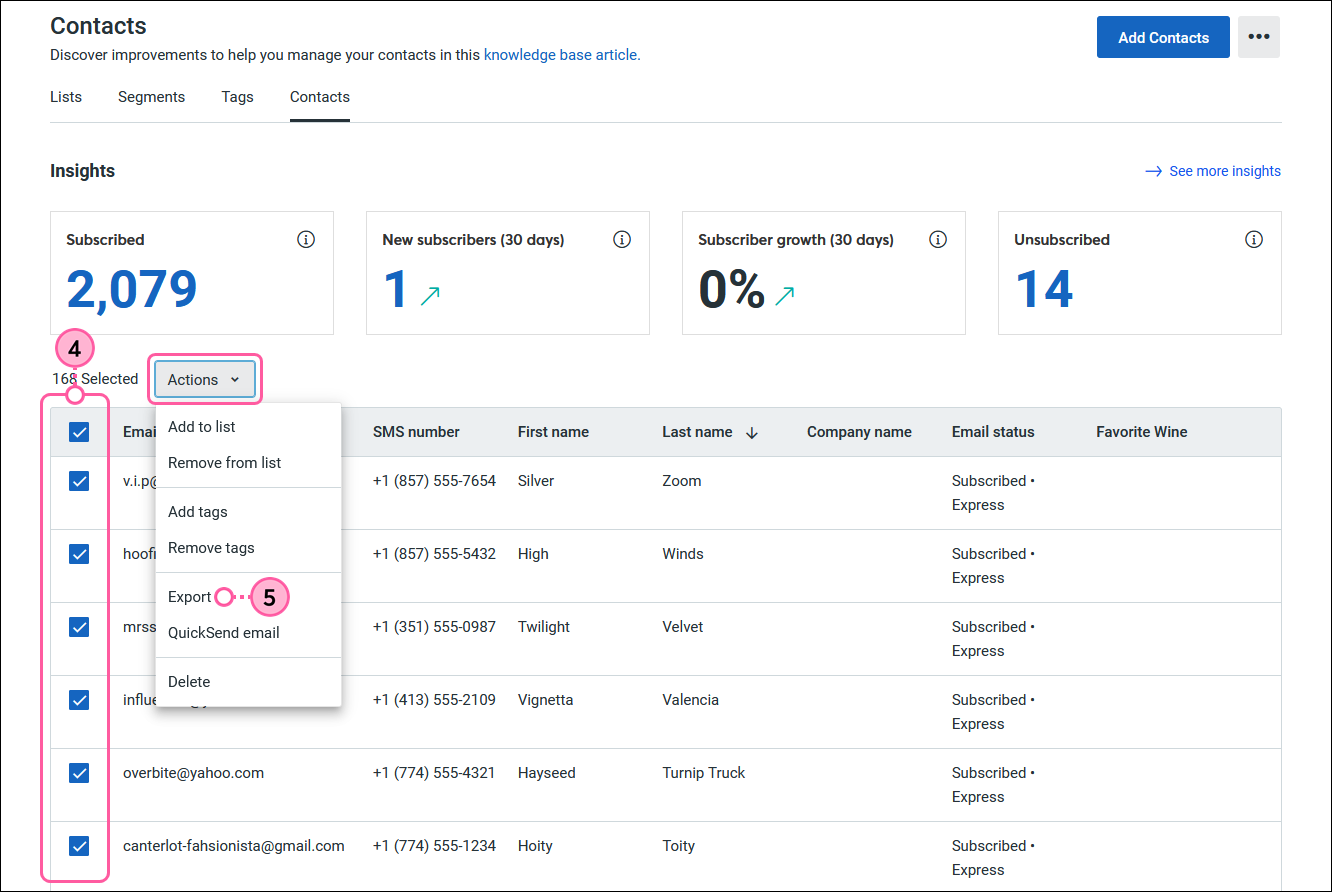Click the SMS number column header
The height and width of the screenshot is (892, 1332).
coord(416,432)
